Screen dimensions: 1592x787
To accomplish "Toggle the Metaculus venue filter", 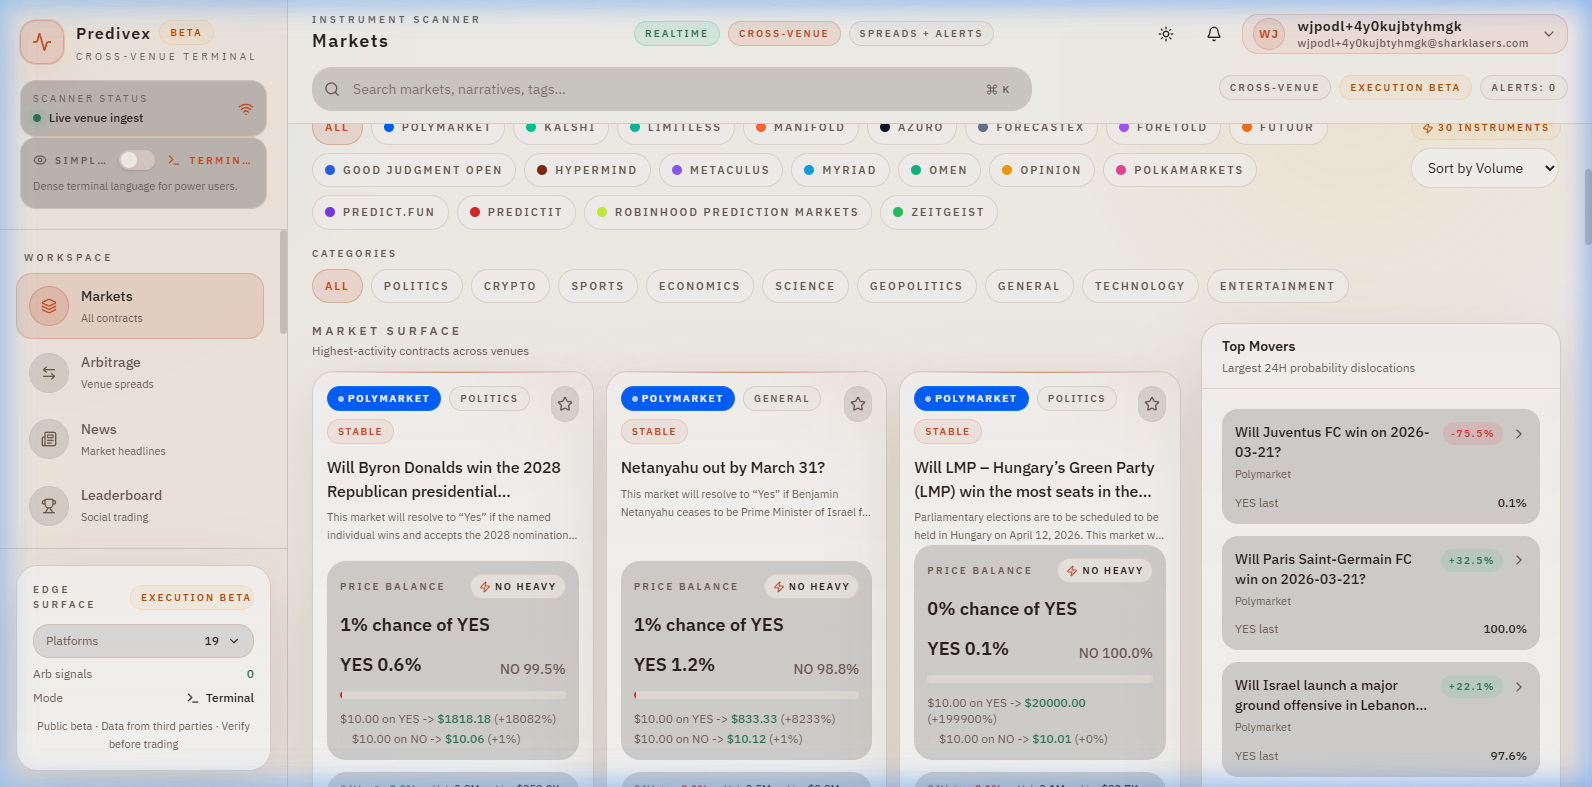I will click(x=721, y=170).
